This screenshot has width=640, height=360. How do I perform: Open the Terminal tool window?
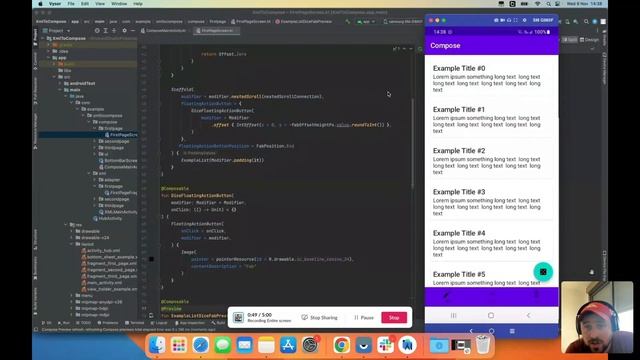[x=135, y=323]
